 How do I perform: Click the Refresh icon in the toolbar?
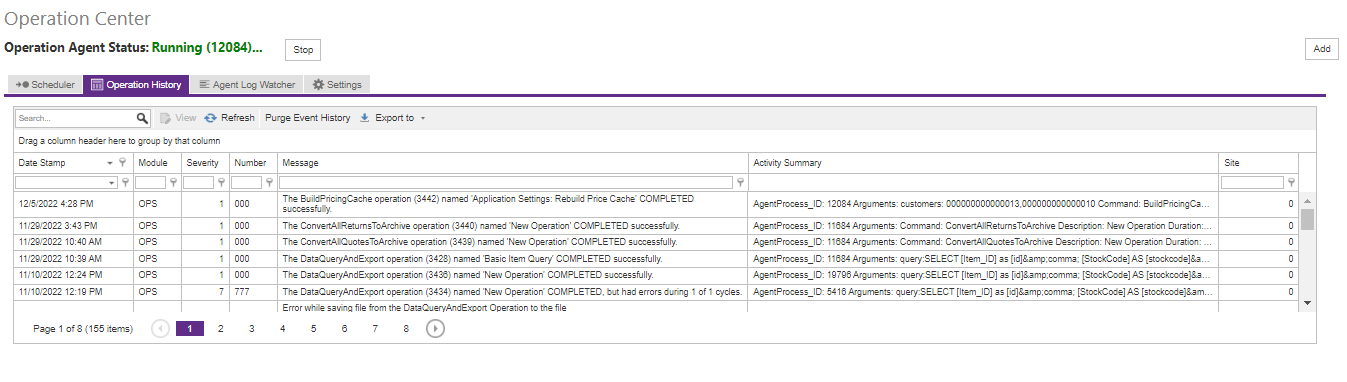click(211, 118)
